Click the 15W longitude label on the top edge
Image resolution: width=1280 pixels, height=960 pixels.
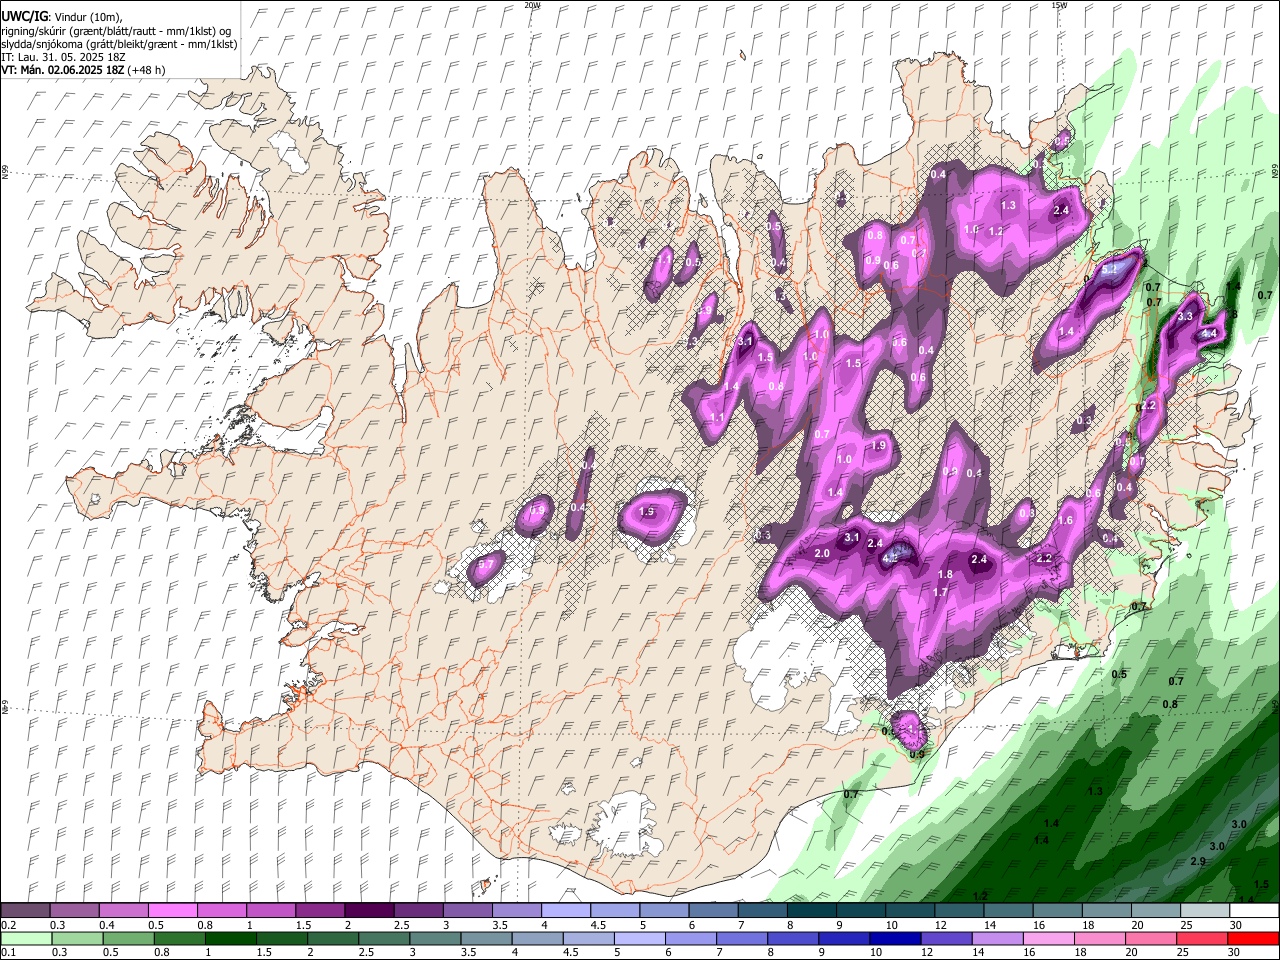(1059, 5)
